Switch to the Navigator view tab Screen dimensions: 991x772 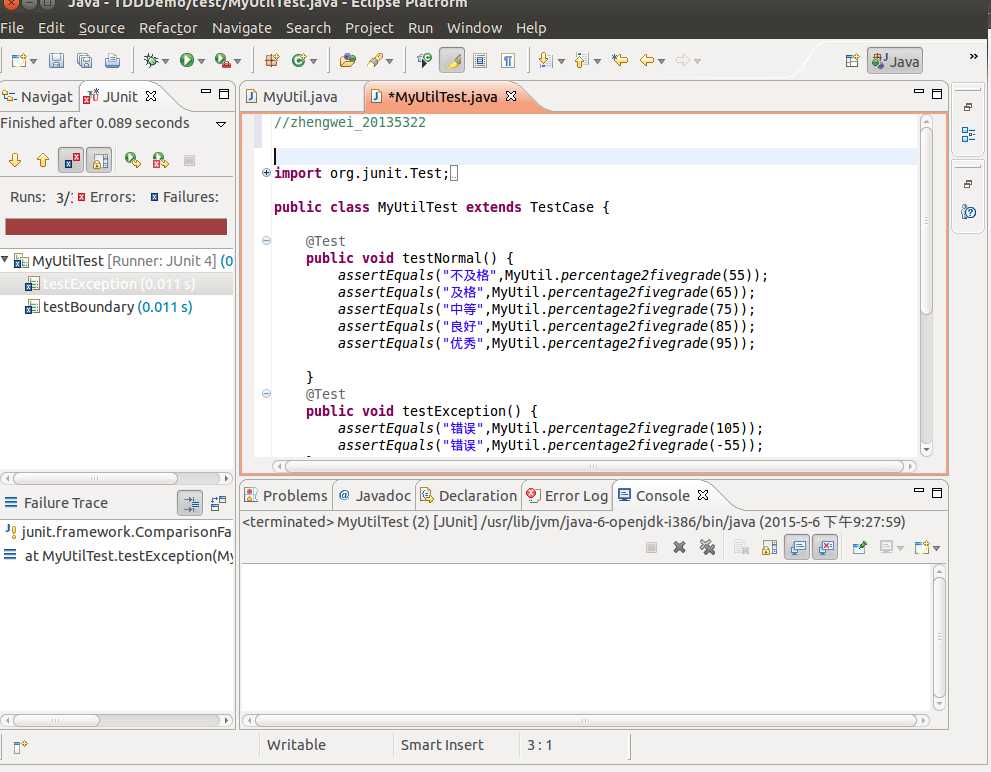click(x=38, y=97)
